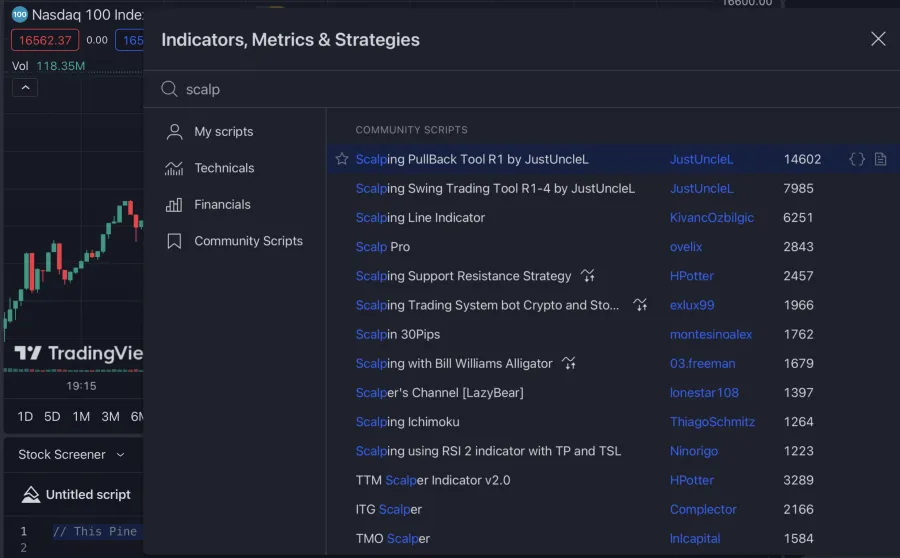
Task: Focus the 'scalp' search input field
Action: pyautogui.click(x=500, y=89)
